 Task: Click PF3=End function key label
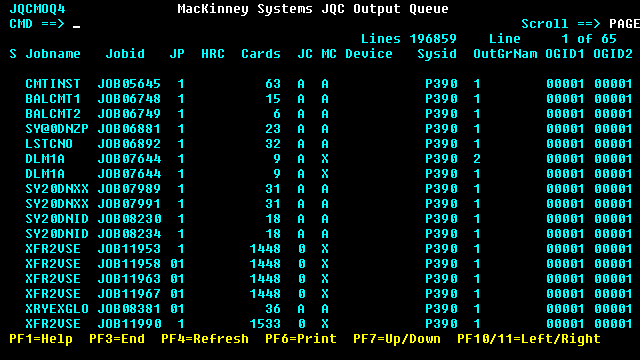[x=117, y=339]
